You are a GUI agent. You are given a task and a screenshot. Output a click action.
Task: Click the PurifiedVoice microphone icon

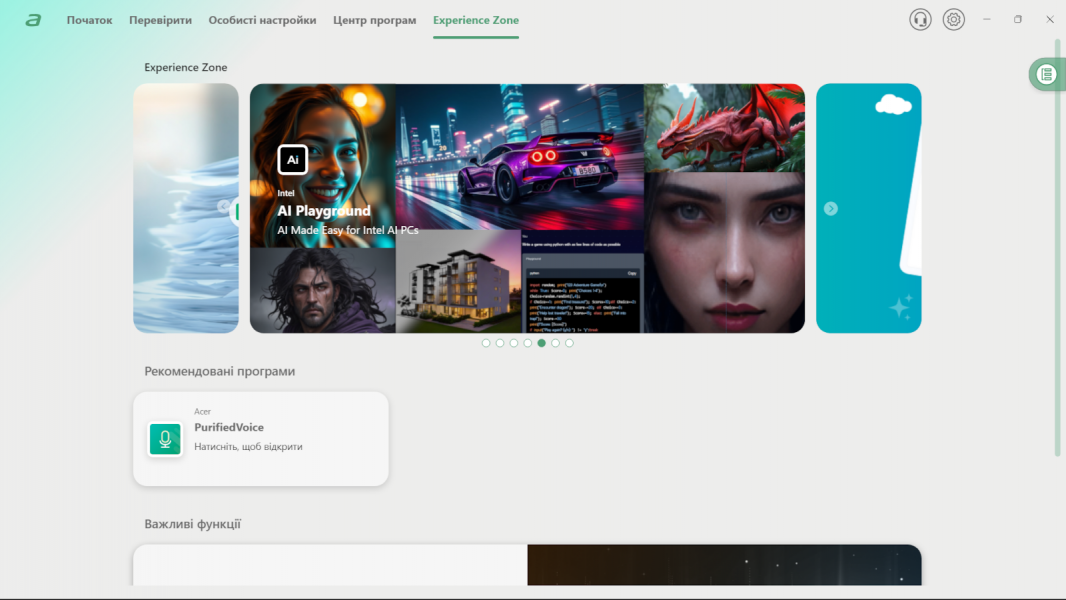165,439
